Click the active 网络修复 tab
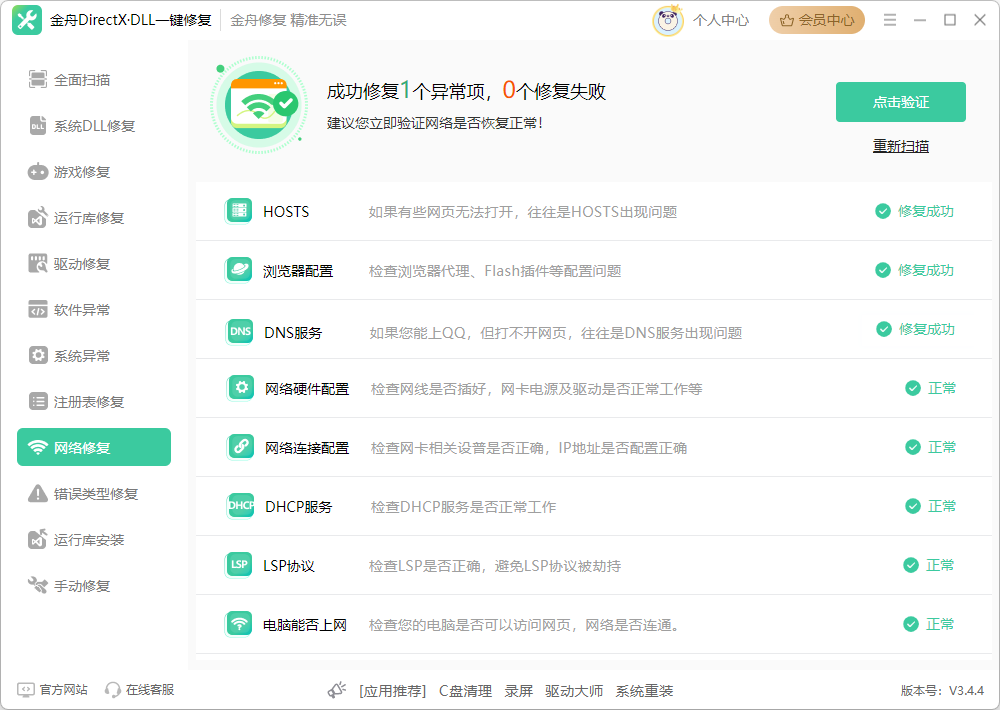The image size is (1000, 710). 94,447
